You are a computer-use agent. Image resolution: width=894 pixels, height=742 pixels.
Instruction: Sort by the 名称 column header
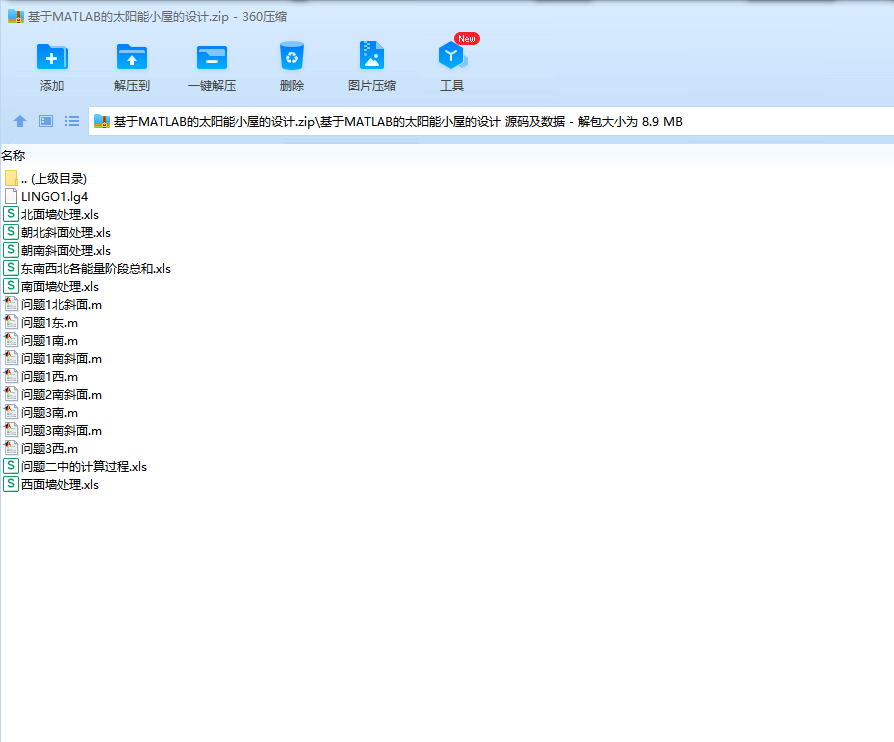(13, 155)
